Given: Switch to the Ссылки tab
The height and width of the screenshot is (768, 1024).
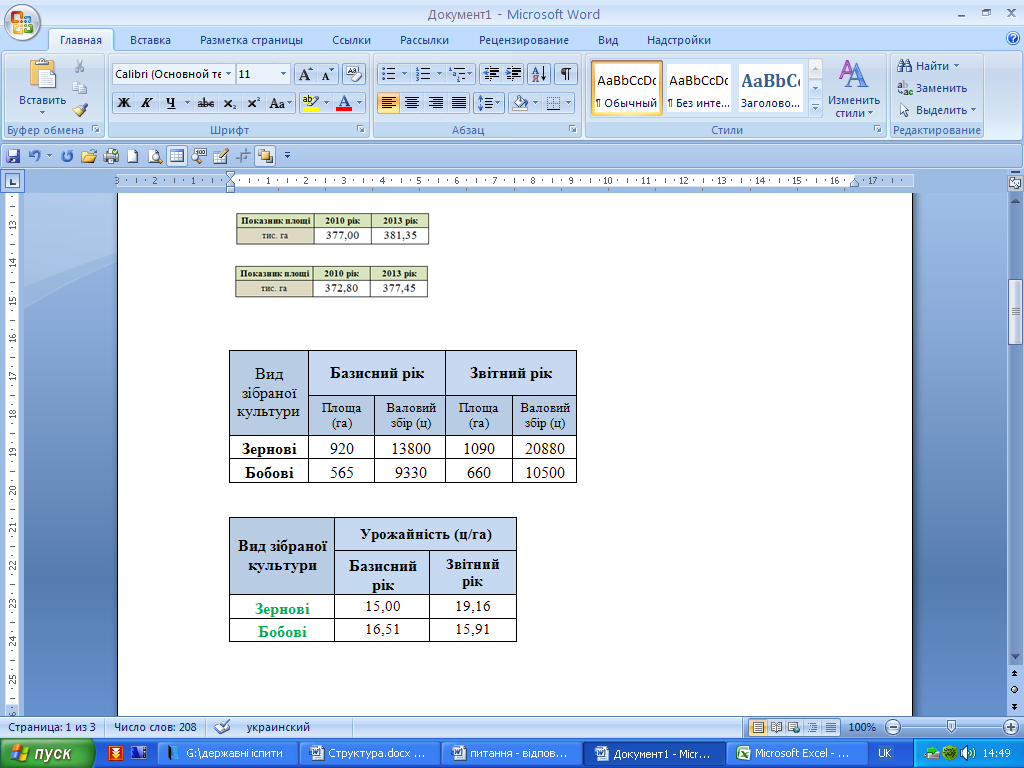Looking at the screenshot, I should point(351,40).
